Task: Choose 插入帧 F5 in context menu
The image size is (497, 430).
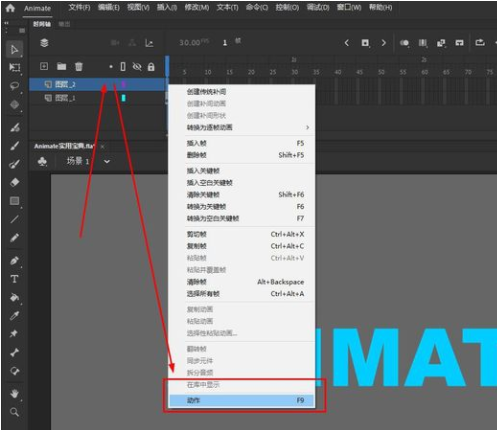Action: point(242,143)
